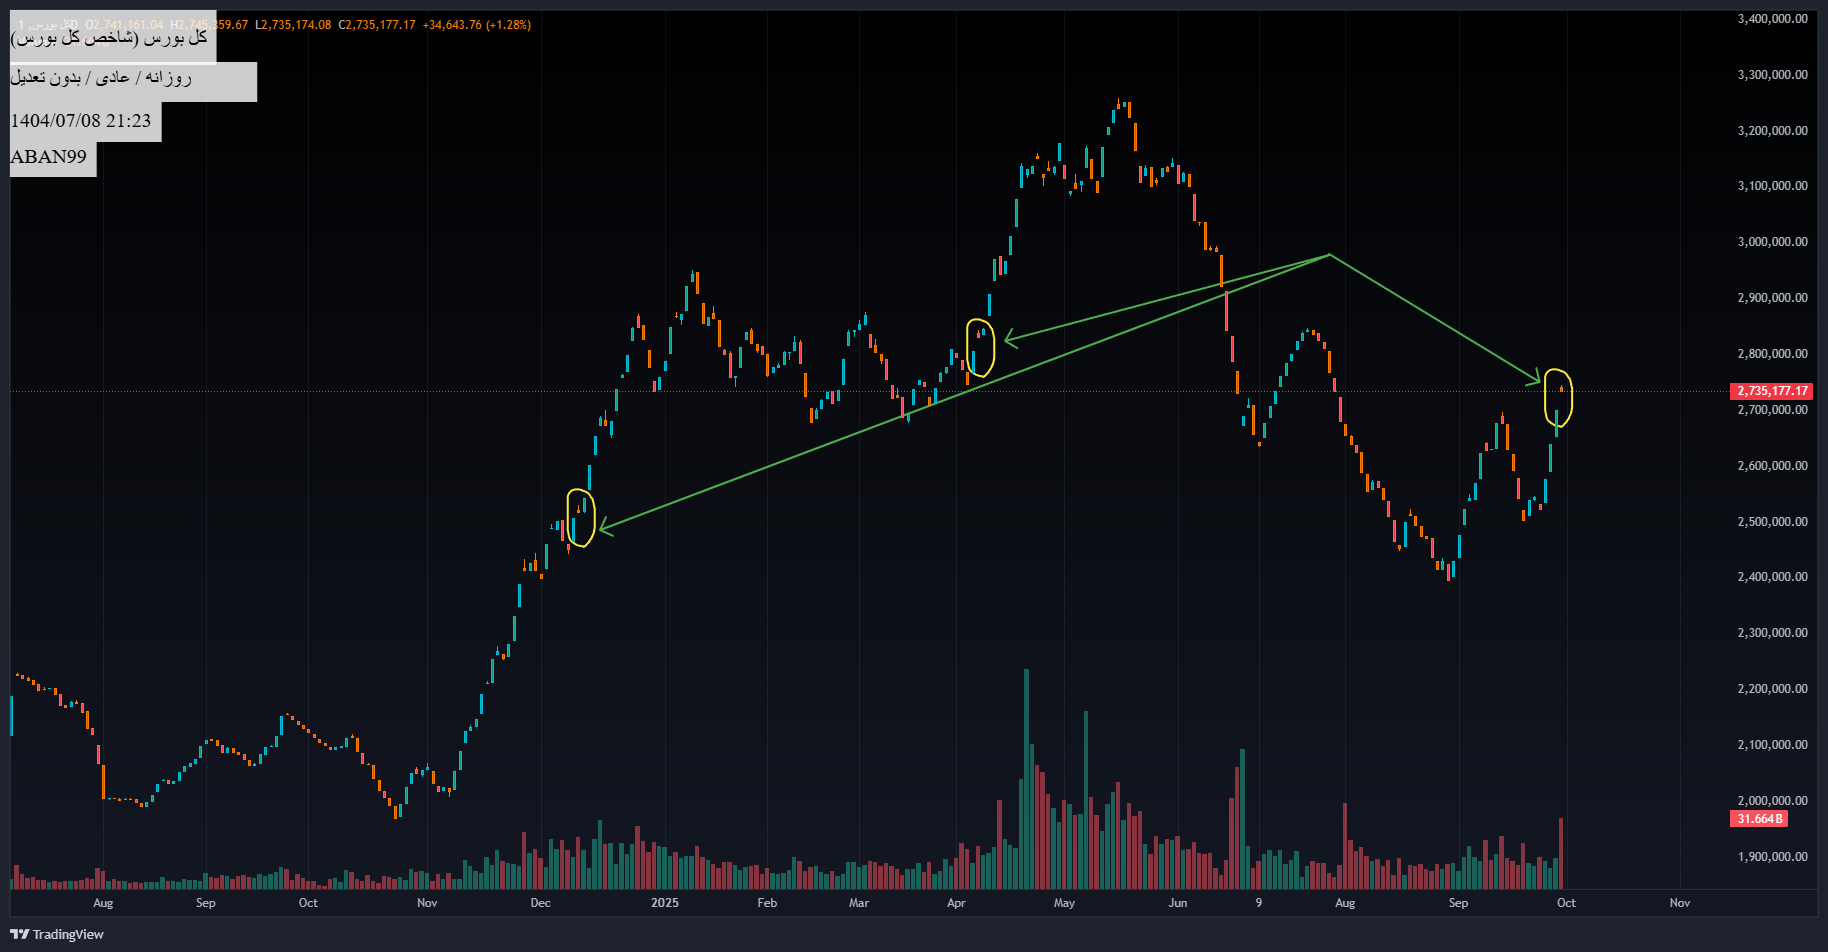Click the apex where the green arrows meet
Screen dimensions: 1828x952
coord(1329,255)
